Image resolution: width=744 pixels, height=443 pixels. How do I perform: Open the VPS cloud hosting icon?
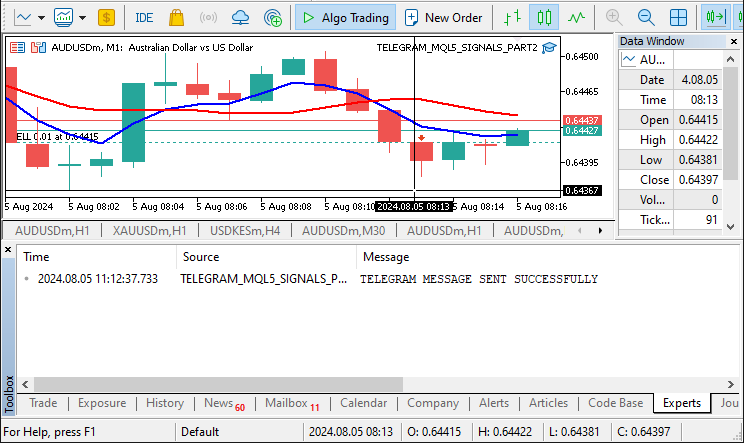point(241,18)
